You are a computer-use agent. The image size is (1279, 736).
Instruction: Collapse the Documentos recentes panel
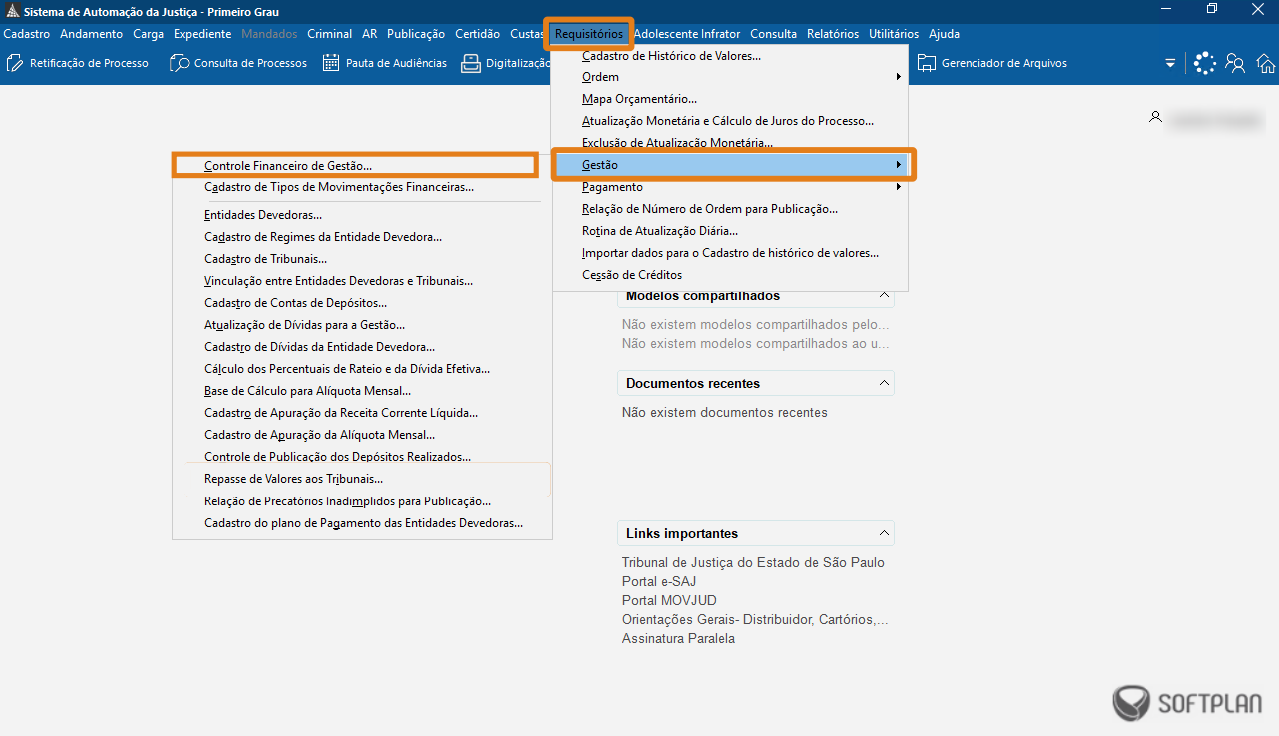(883, 384)
